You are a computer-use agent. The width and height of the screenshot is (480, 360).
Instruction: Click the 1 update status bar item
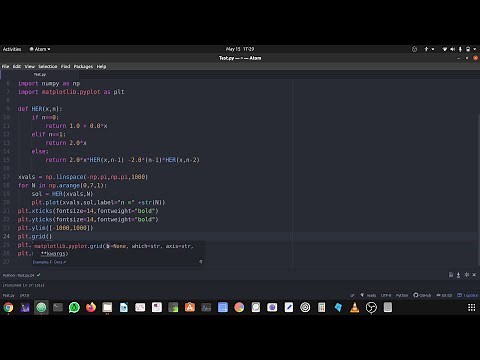[x=467, y=295]
